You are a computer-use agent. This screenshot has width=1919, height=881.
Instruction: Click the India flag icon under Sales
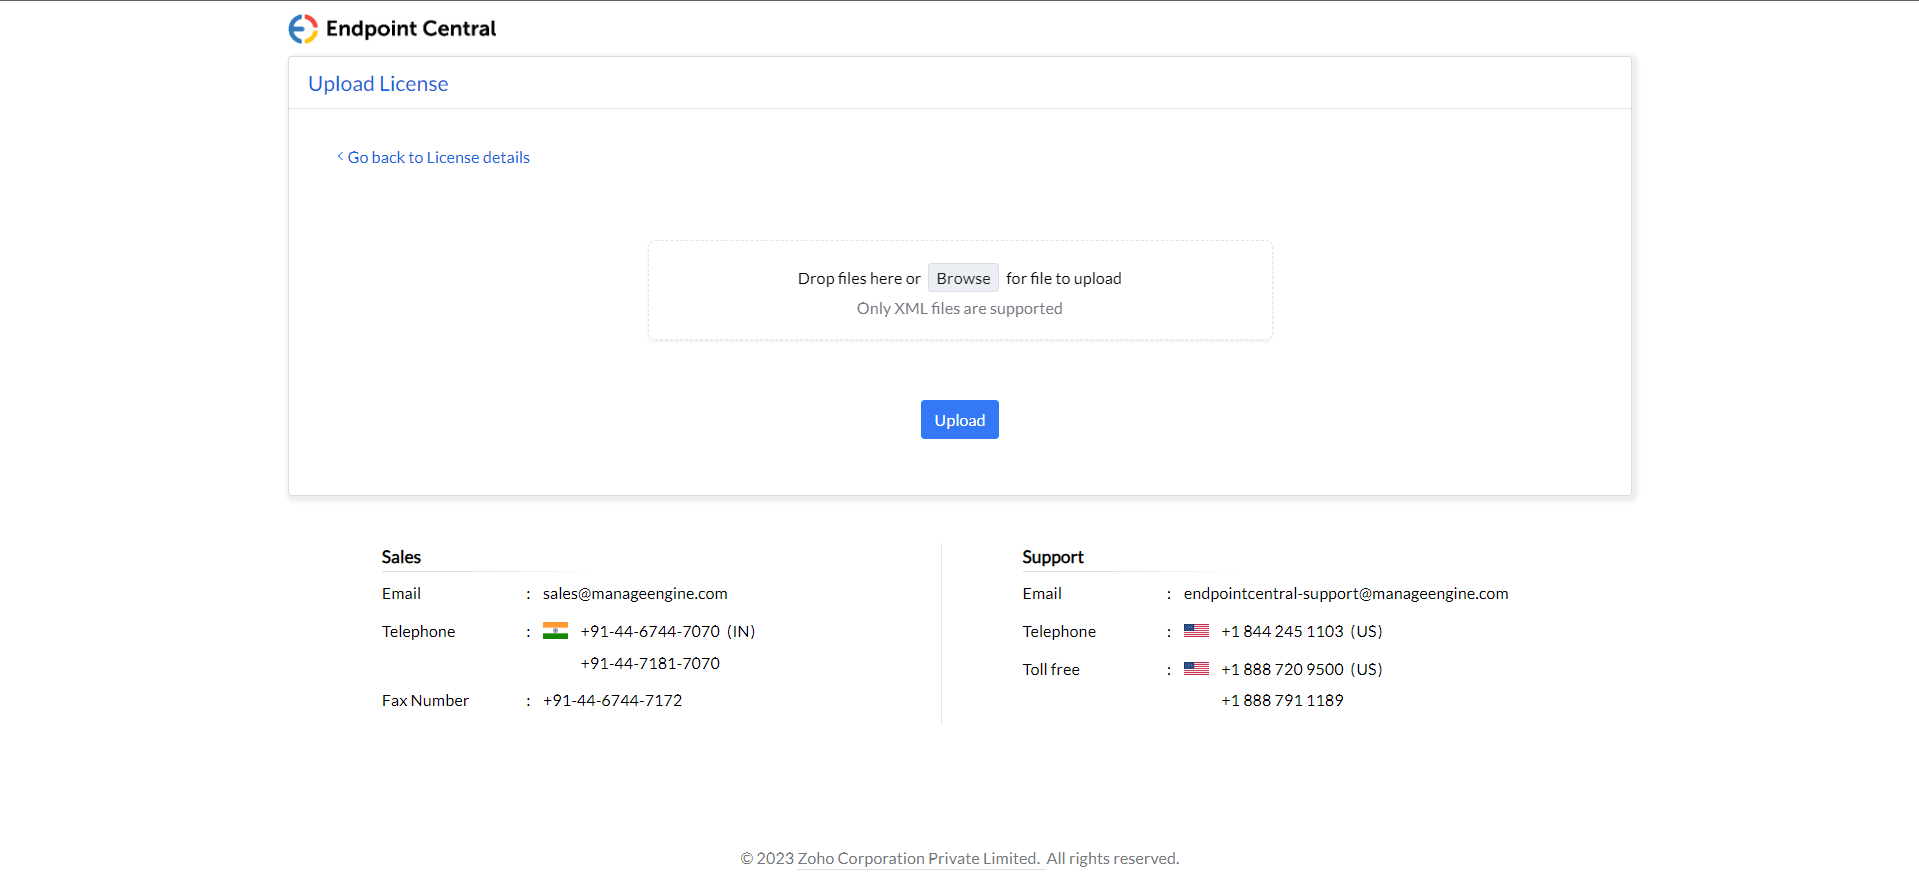click(x=555, y=631)
